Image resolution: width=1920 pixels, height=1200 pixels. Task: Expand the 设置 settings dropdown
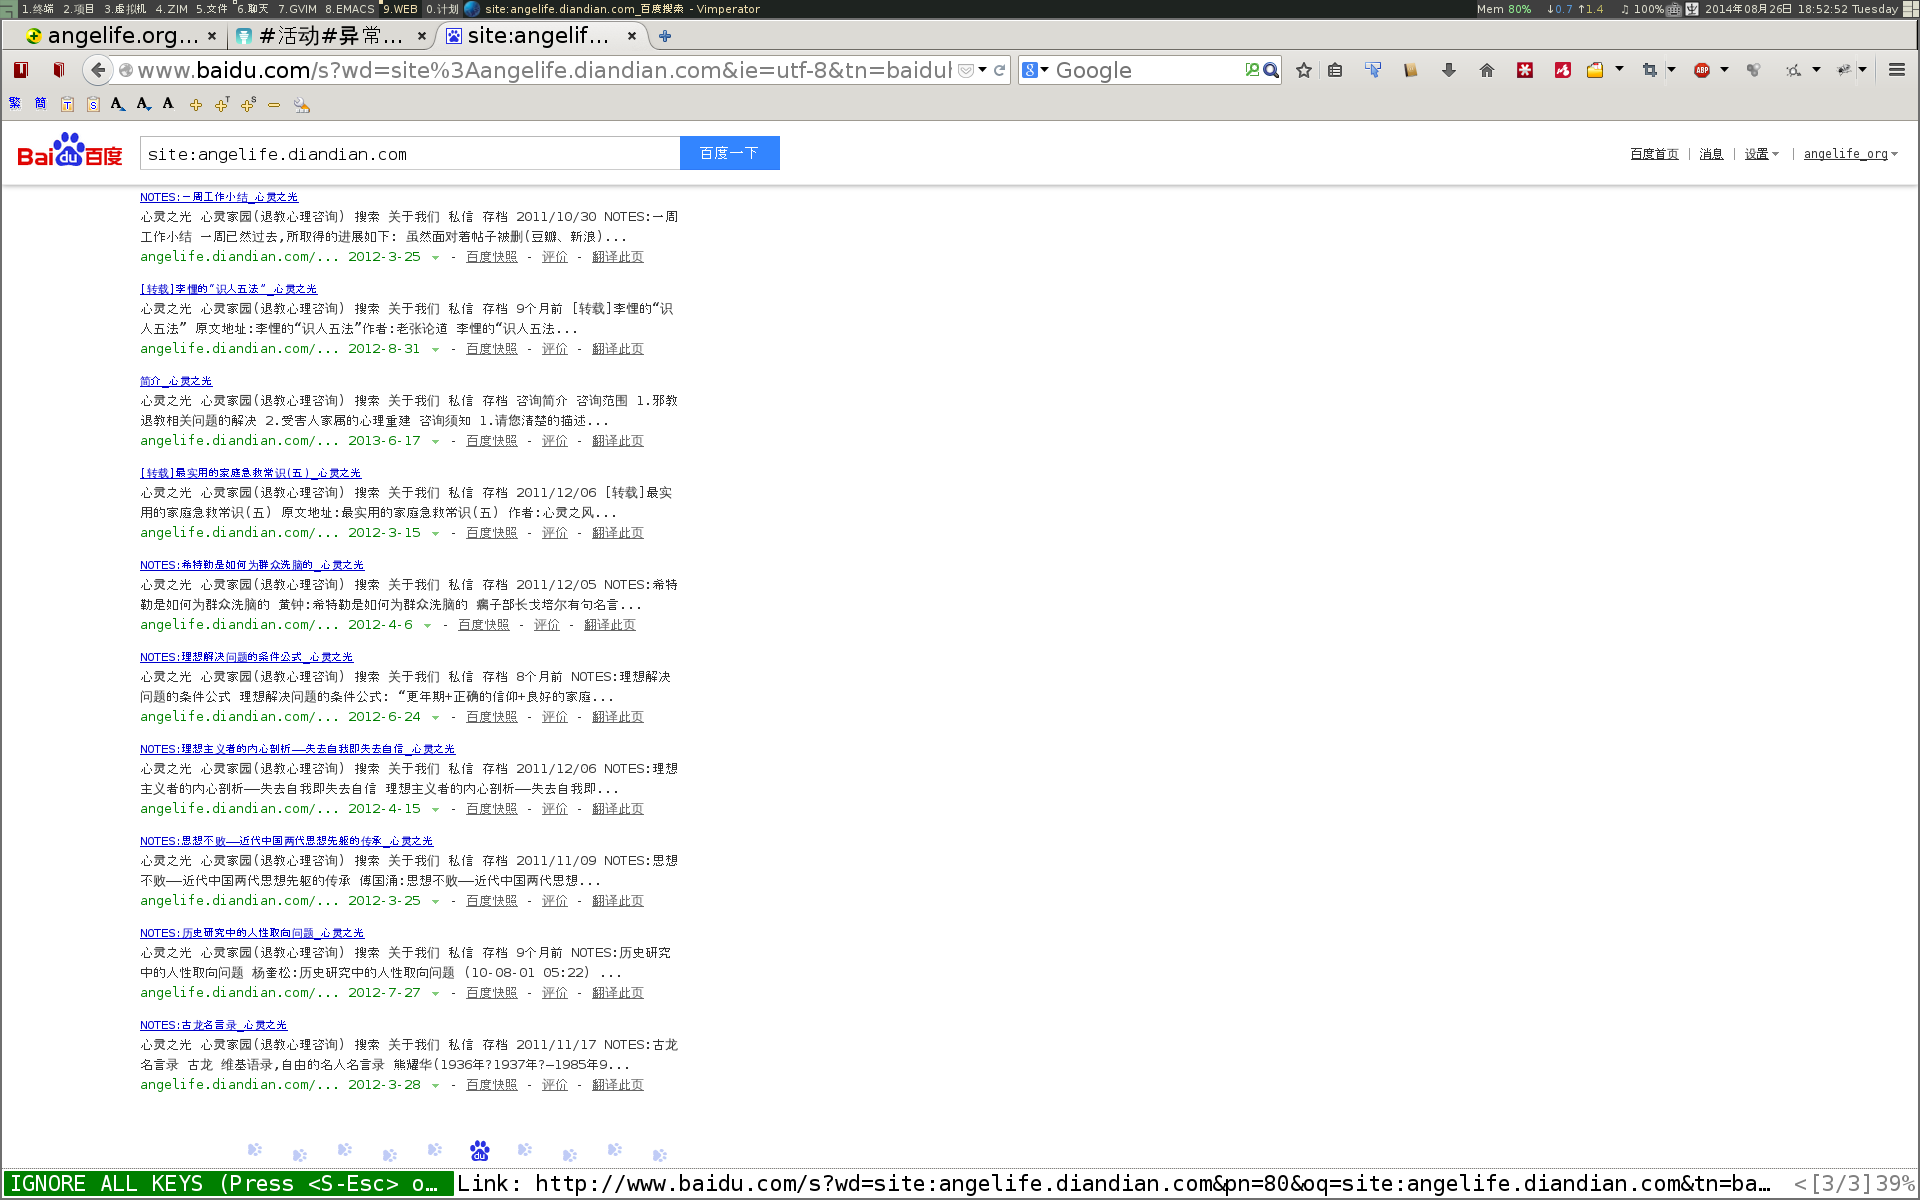[1761, 154]
